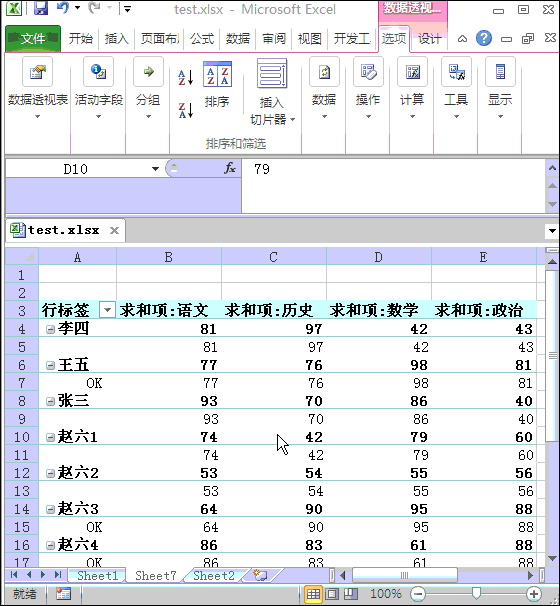Open the 工具 tools icon
Screen dimensions: 560x606
[456, 72]
